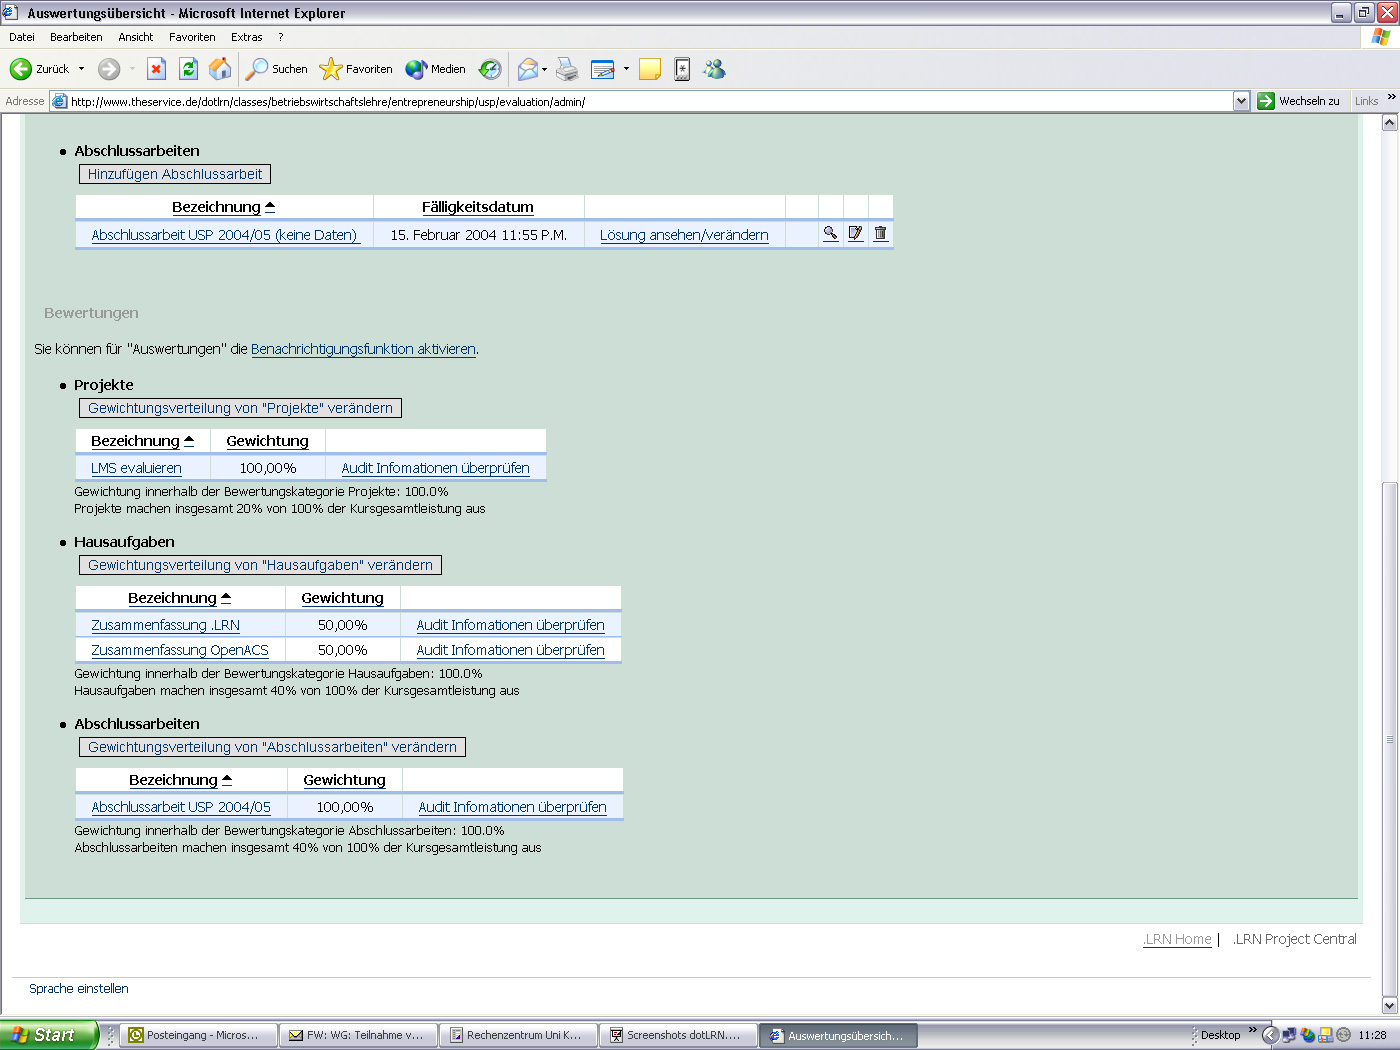Open the Ansicht menu
This screenshot has width=1400, height=1050.
coord(135,36)
